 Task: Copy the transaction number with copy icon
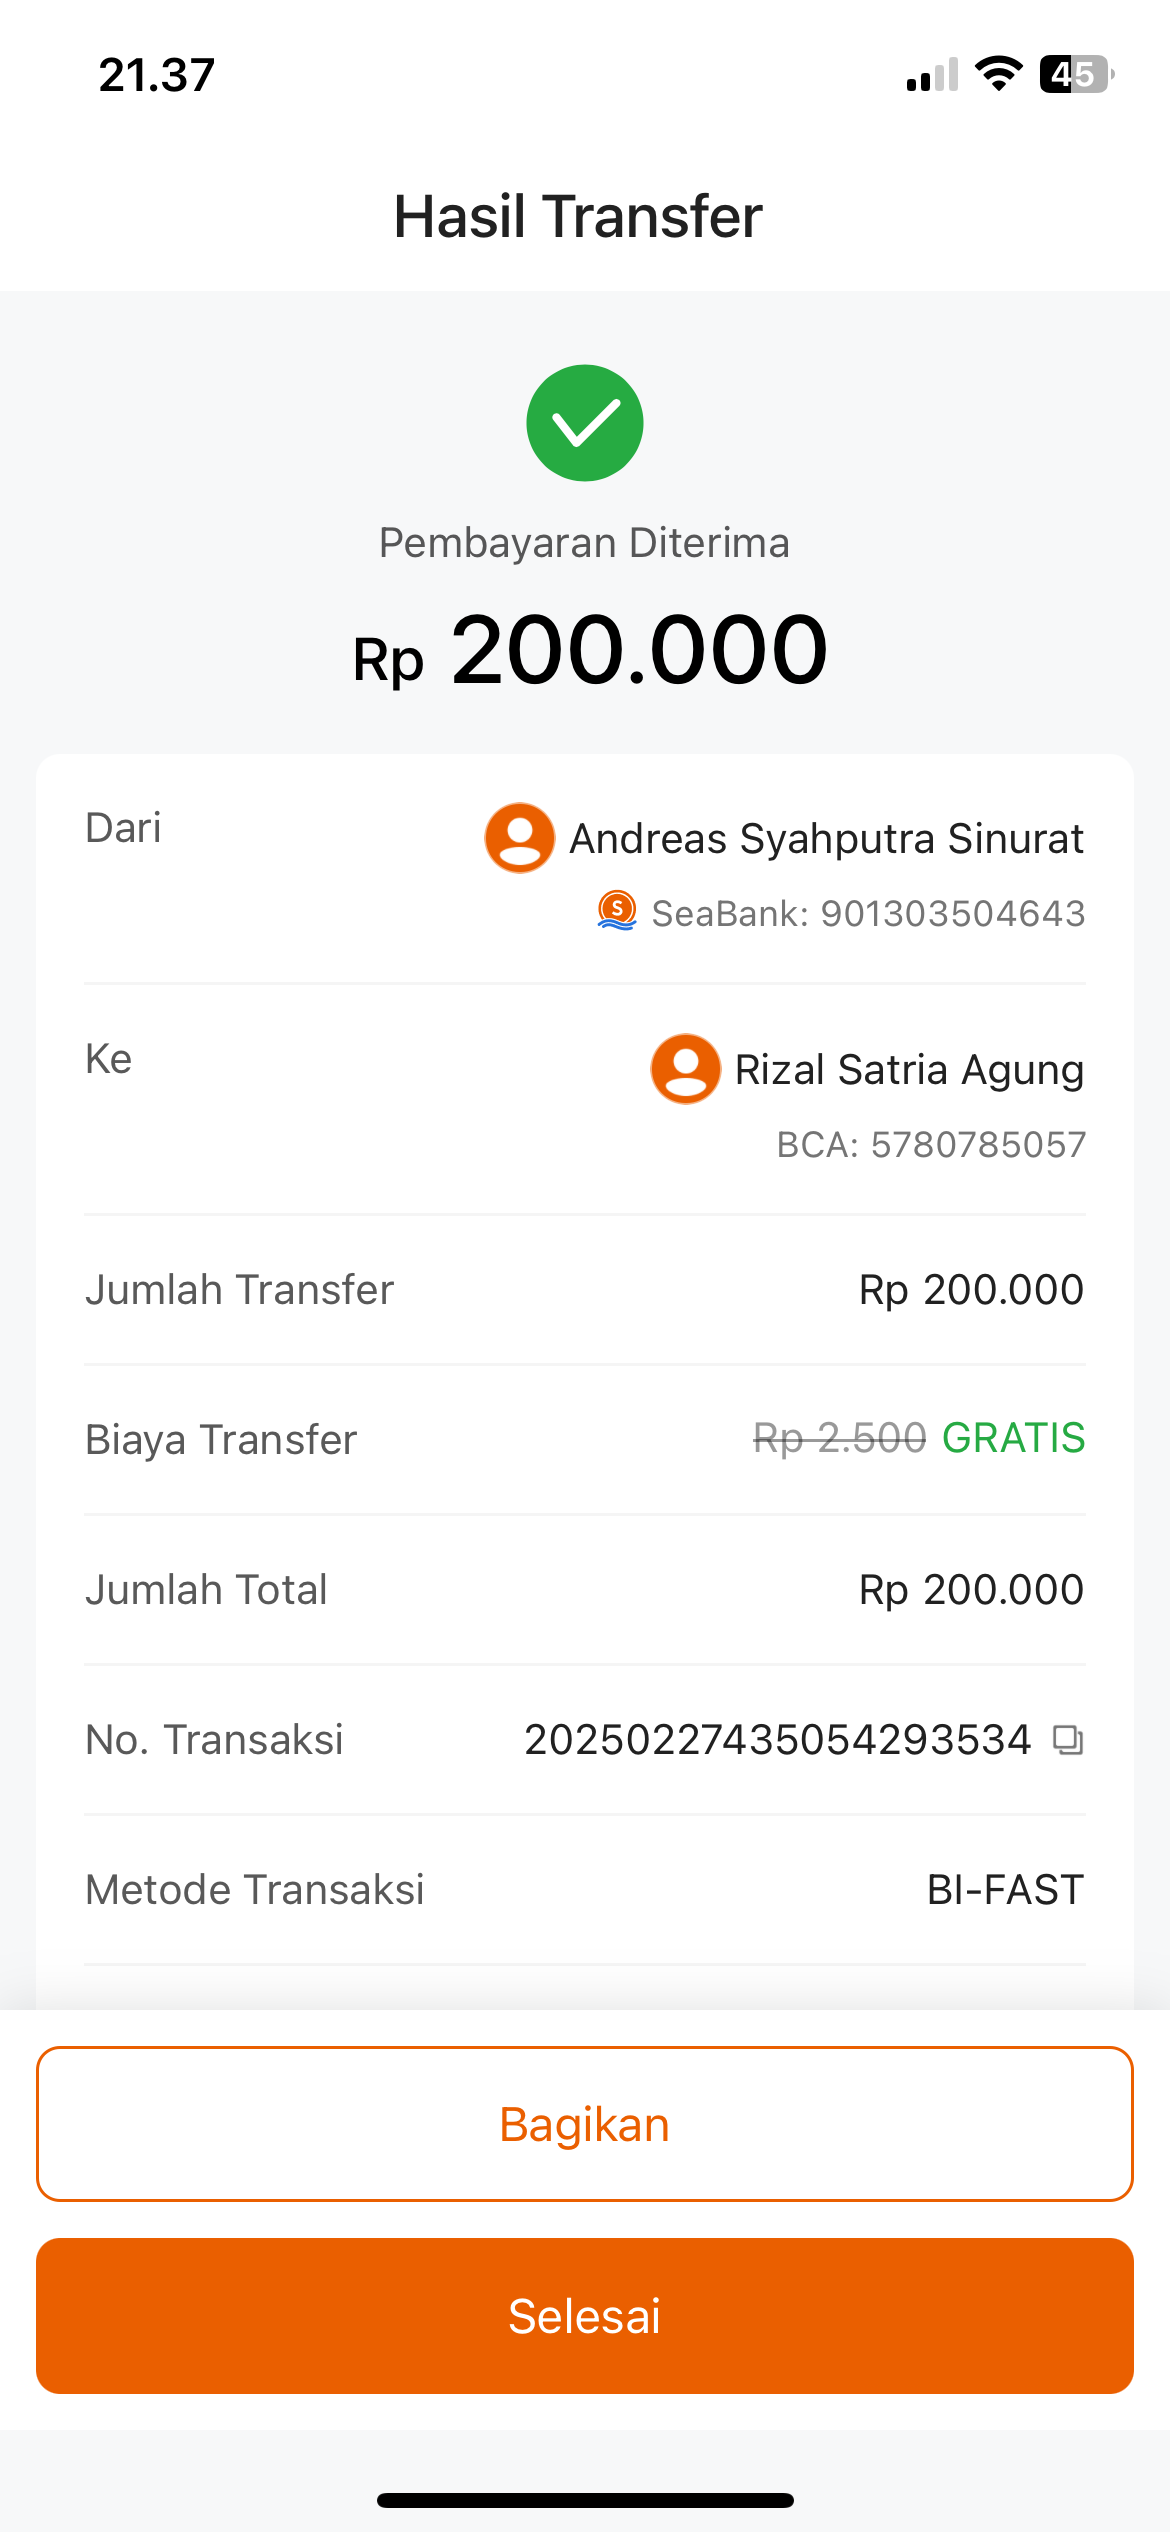click(1068, 1740)
